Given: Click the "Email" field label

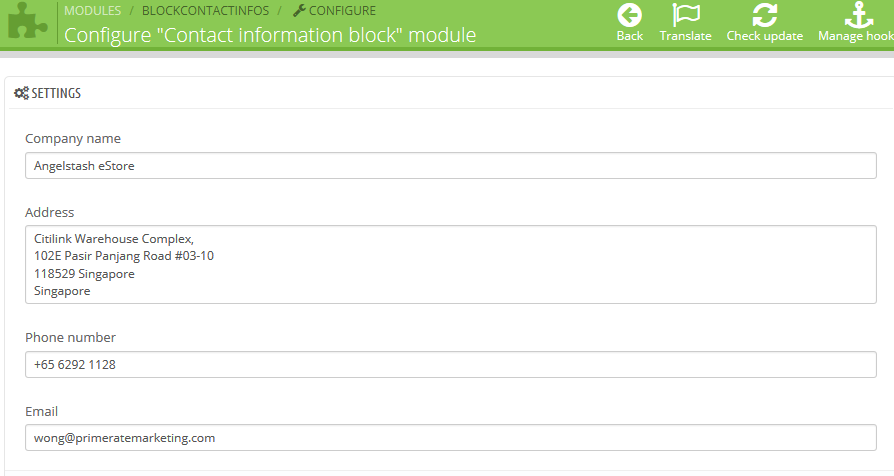Looking at the screenshot, I should (42, 411).
